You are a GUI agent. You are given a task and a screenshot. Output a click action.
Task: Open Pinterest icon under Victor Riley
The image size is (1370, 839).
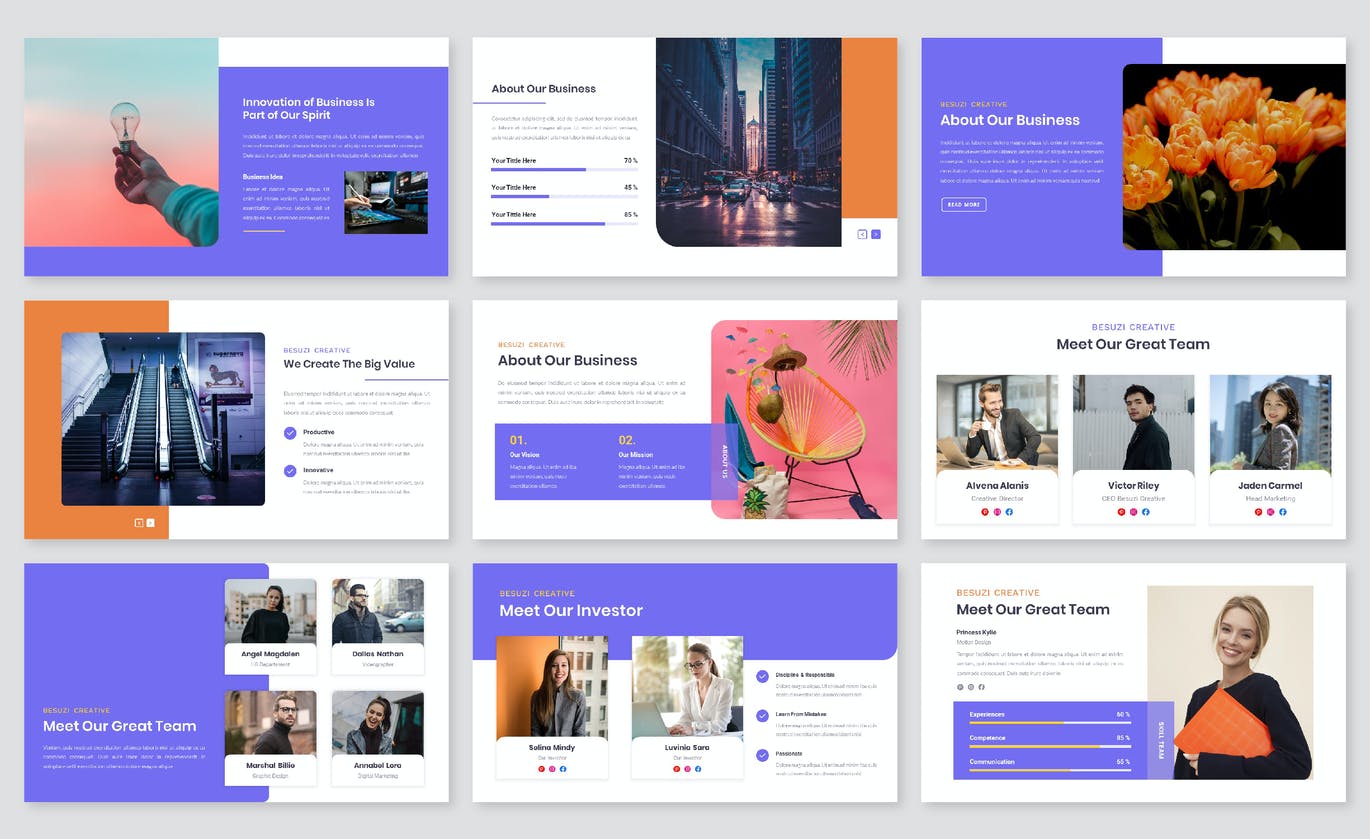click(1121, 512)
